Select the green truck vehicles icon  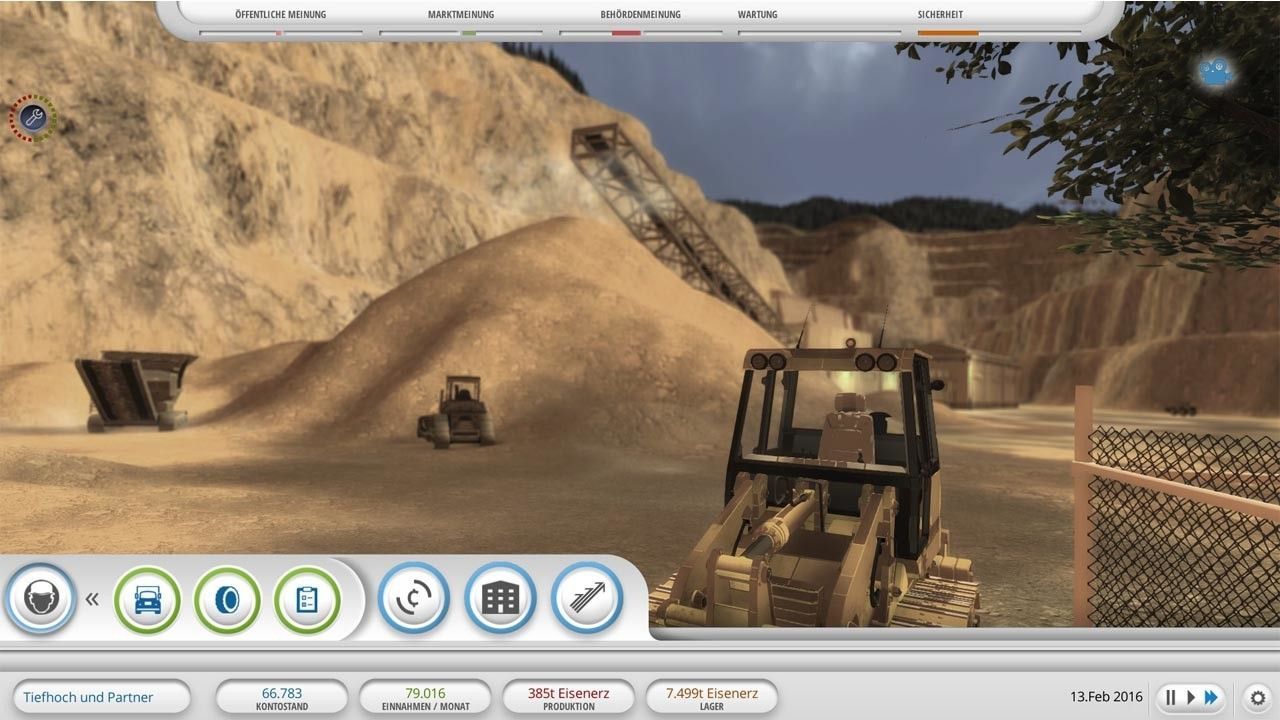(x=147, y=600)
